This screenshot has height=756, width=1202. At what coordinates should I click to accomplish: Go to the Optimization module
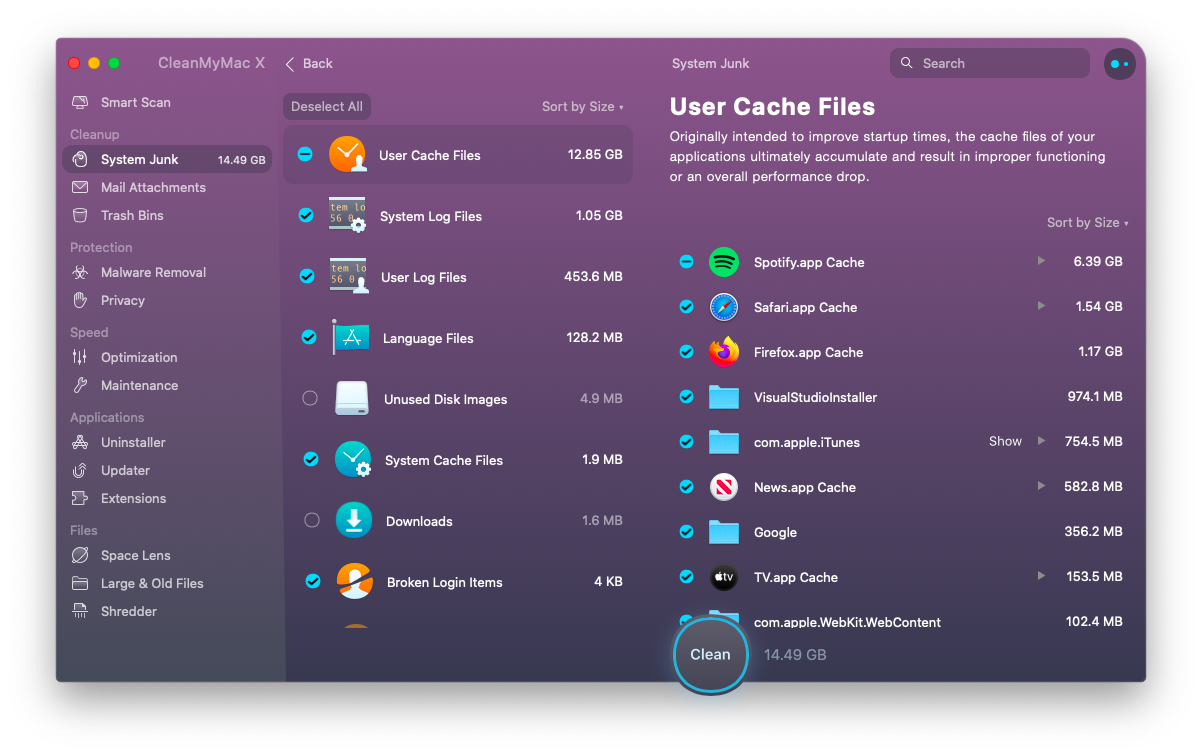(x=167, y=357)
